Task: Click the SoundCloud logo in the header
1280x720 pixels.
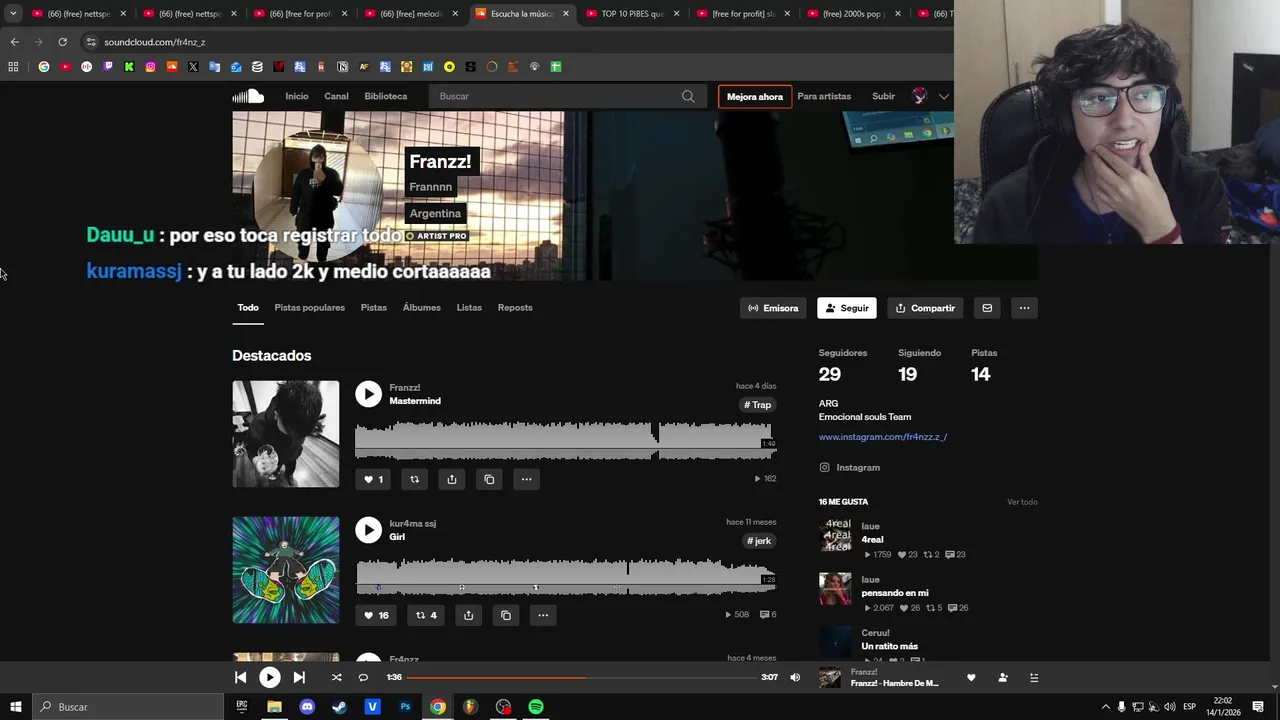Action: point(248,96)
